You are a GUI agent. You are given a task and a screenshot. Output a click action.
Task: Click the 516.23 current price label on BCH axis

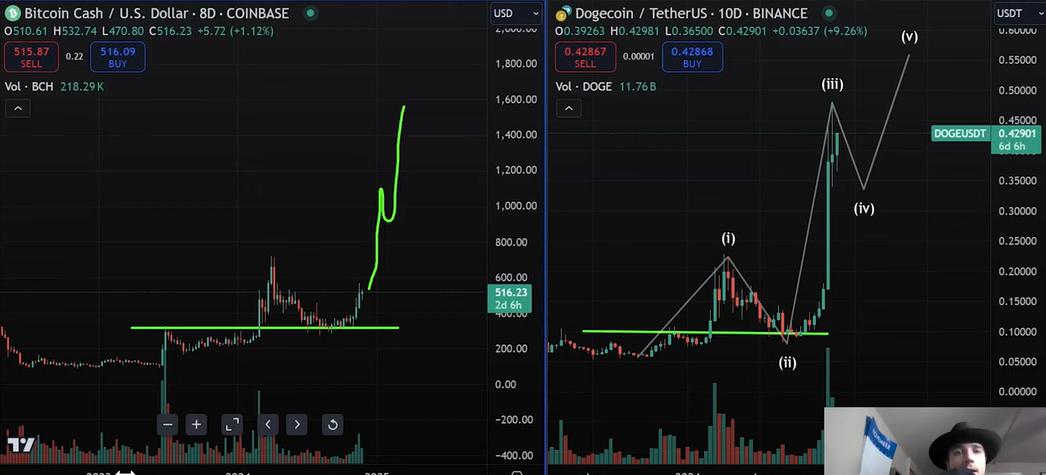click(510, 298)
